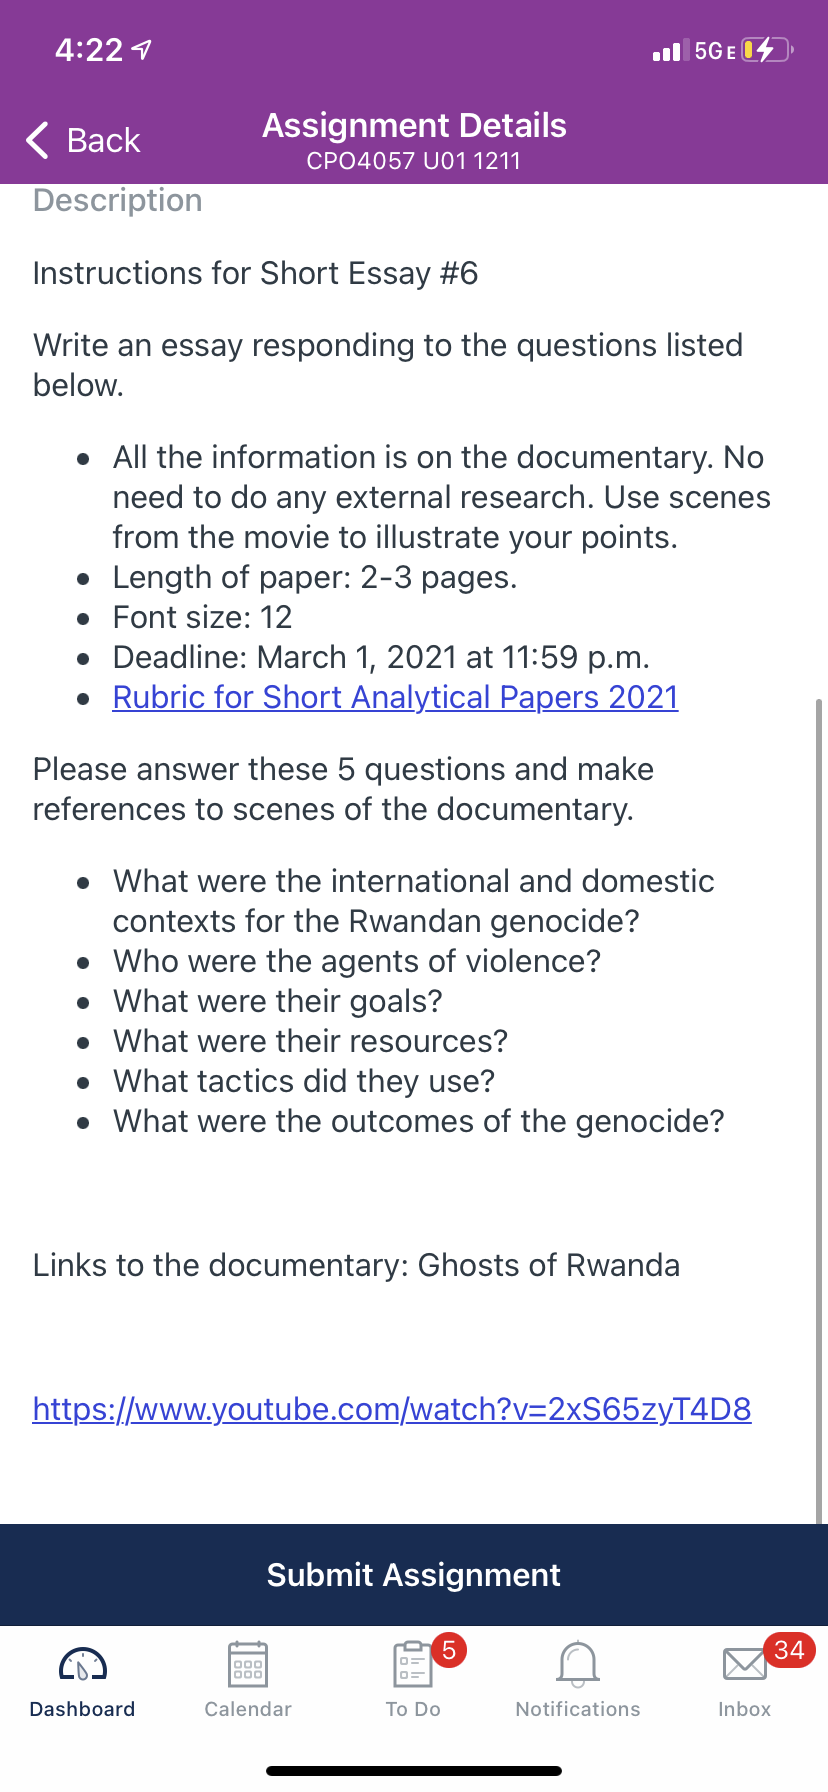The image size is (828, 1792).
Task: Open the YouTube documentary link
Action: [x=392, y=1409]
